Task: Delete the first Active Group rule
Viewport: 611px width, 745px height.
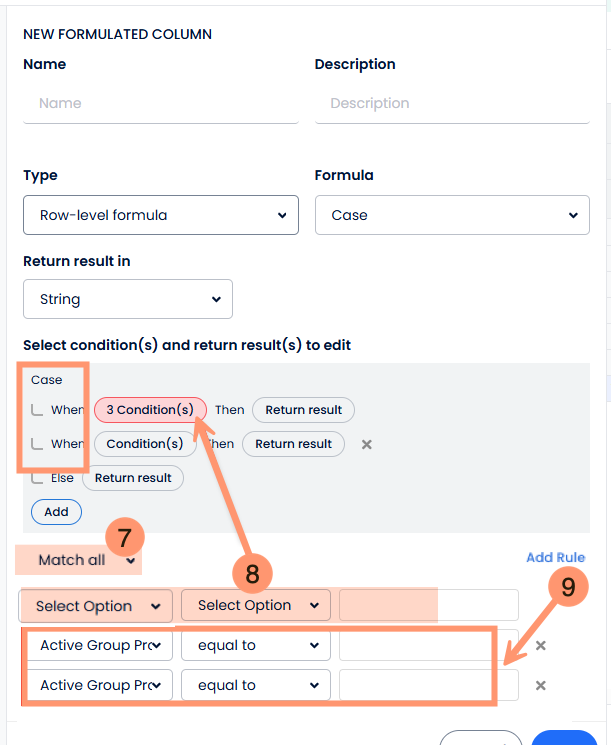Action: coord(541,646)
